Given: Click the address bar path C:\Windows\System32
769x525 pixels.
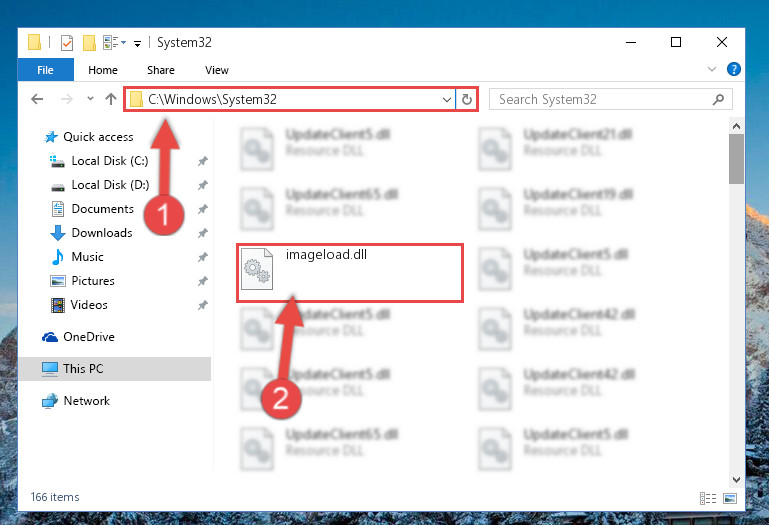Looking at the screenshot, I should click(212, 99).
